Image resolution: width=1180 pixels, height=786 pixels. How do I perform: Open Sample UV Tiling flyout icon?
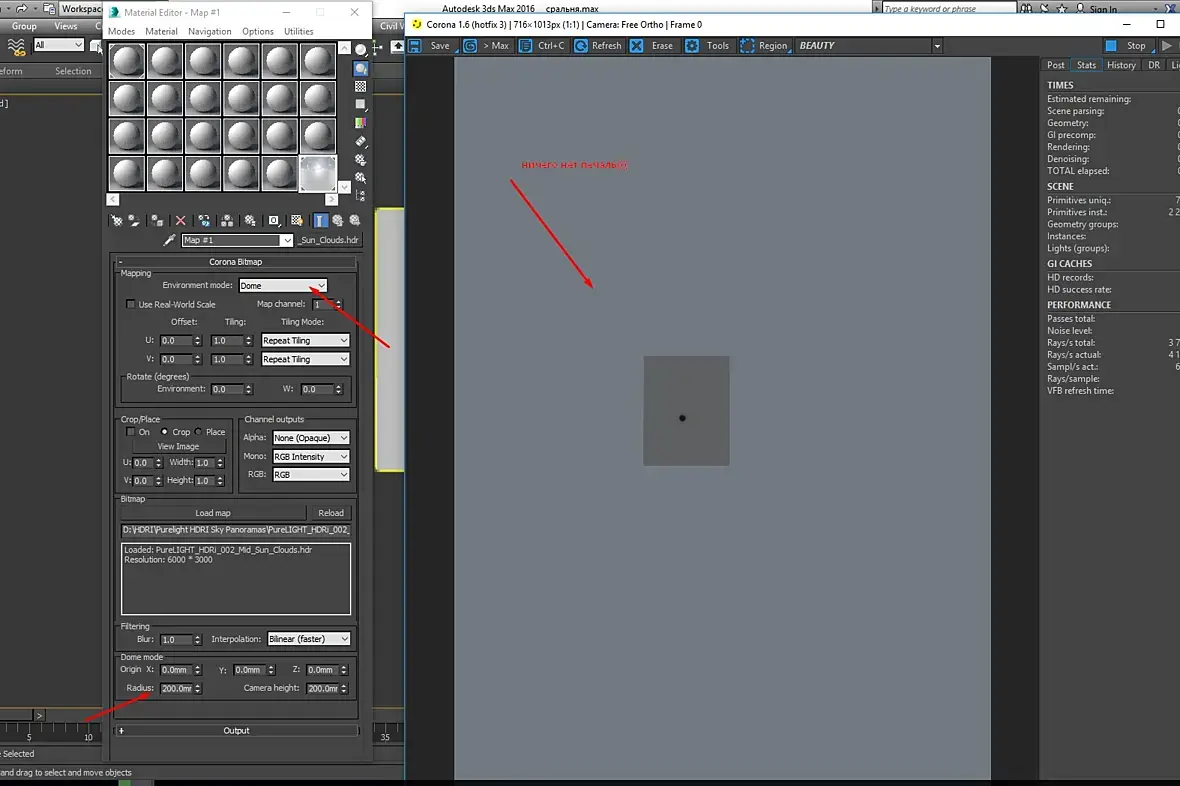pyautogui.click(x=361, y=105)
